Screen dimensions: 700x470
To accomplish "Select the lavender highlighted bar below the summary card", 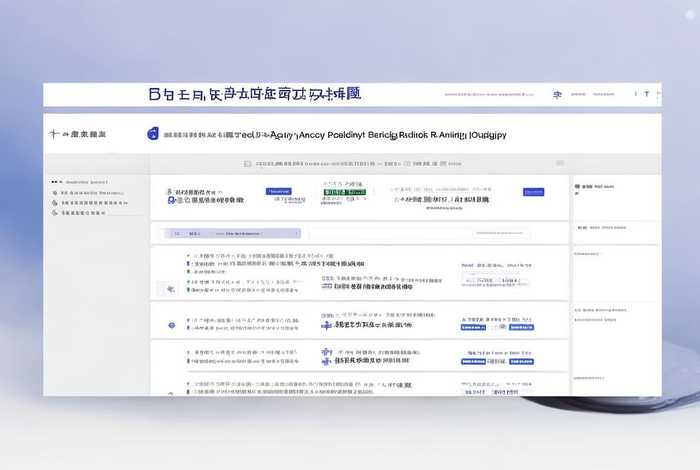I will coord(233,233).
